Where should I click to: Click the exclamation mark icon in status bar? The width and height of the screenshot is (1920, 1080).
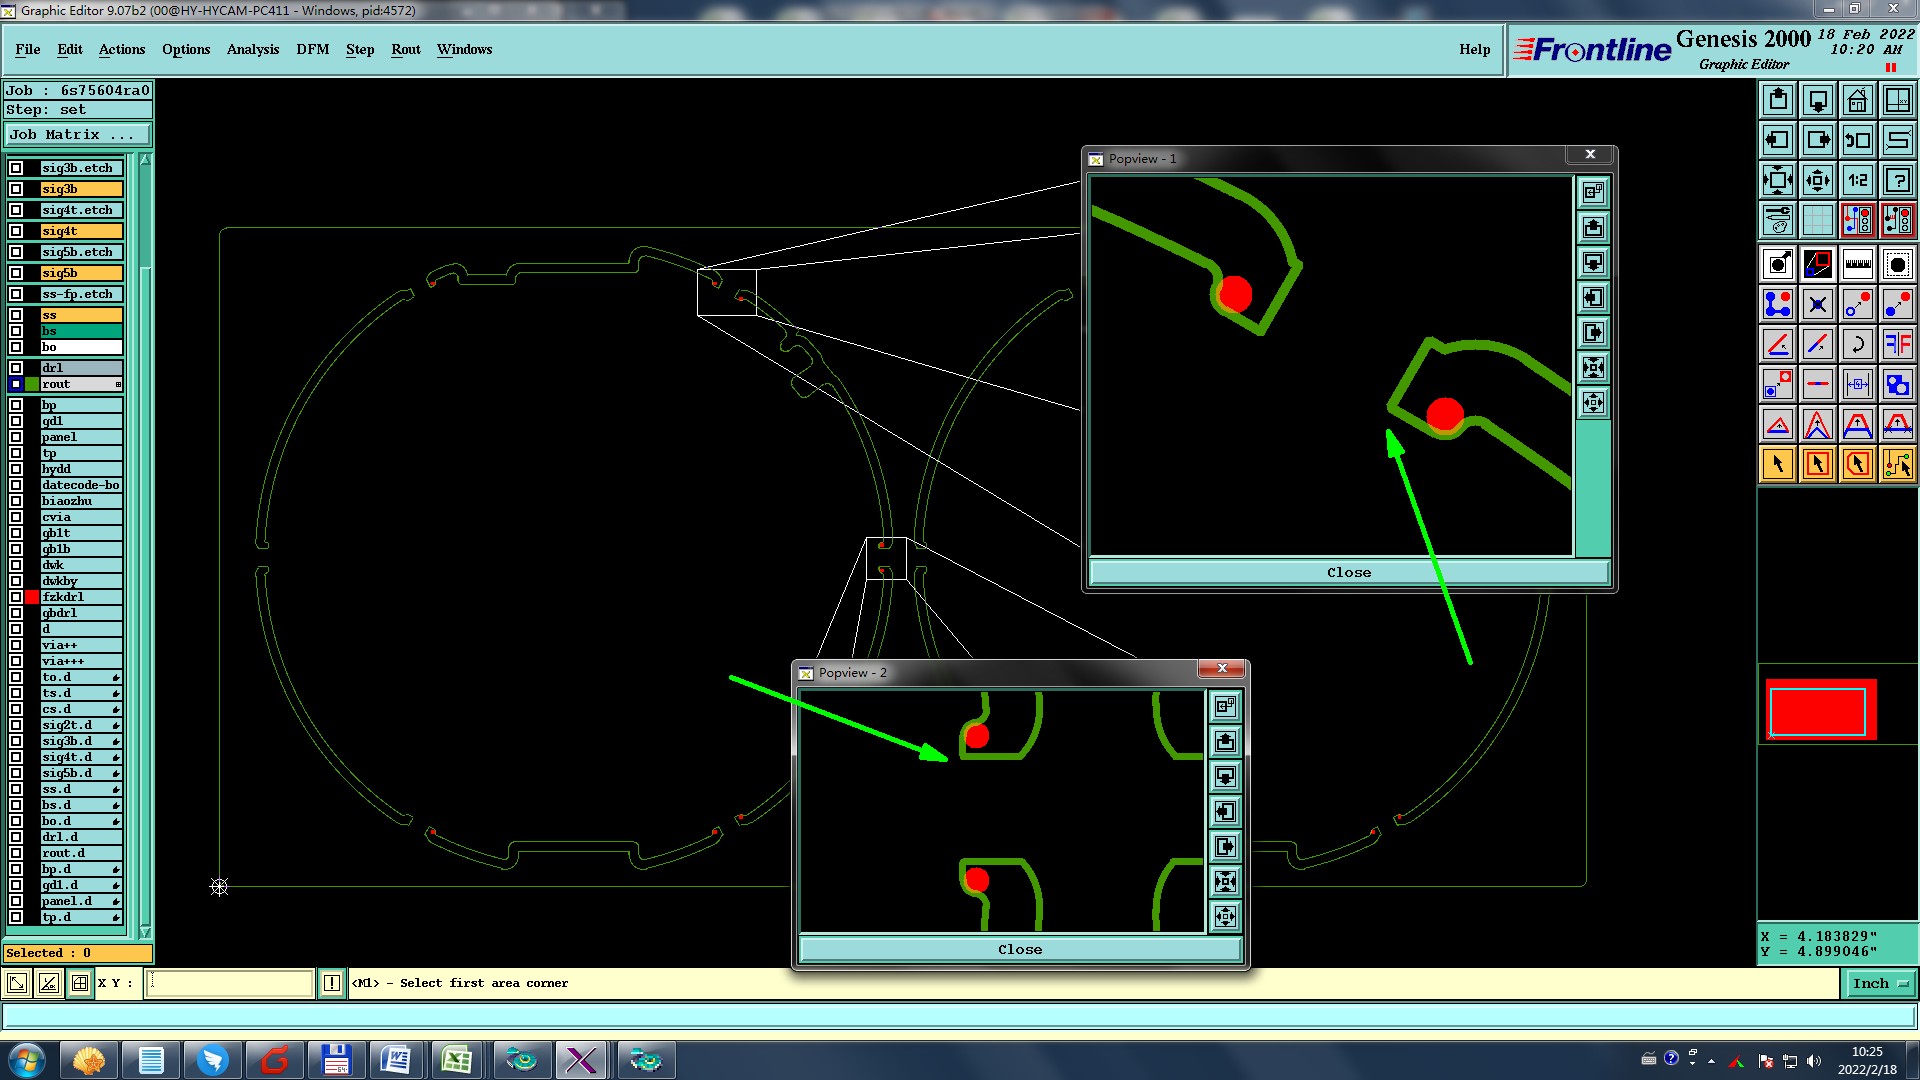(332, 983)
